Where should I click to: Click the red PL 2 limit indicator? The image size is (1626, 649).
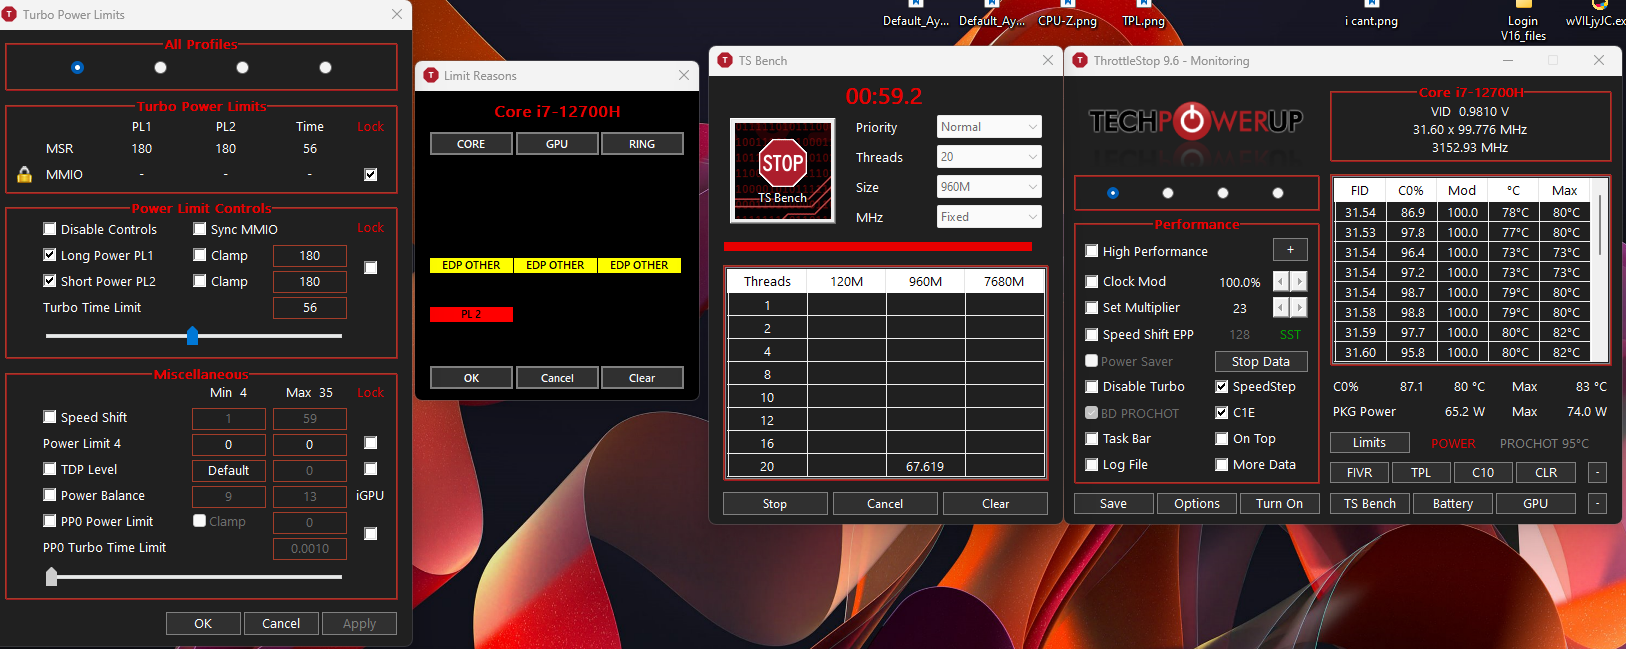471,314
